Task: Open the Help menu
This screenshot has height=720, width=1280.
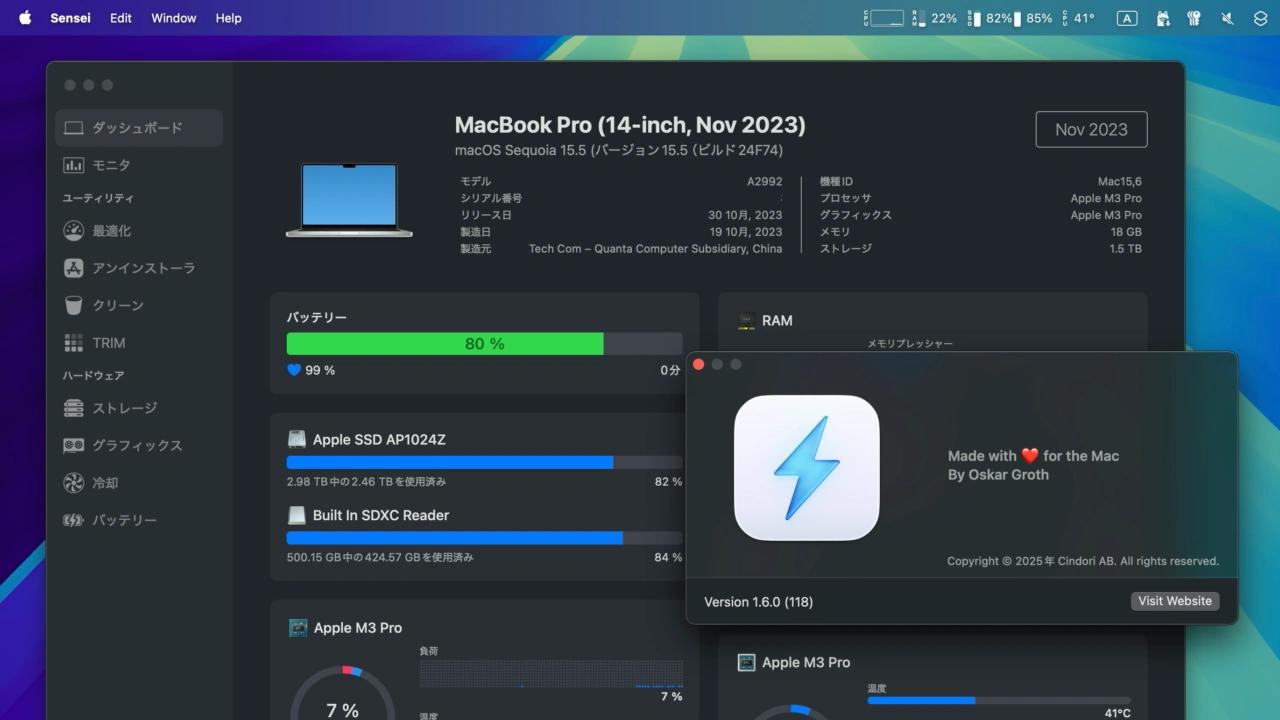Action: coord(229,18)
